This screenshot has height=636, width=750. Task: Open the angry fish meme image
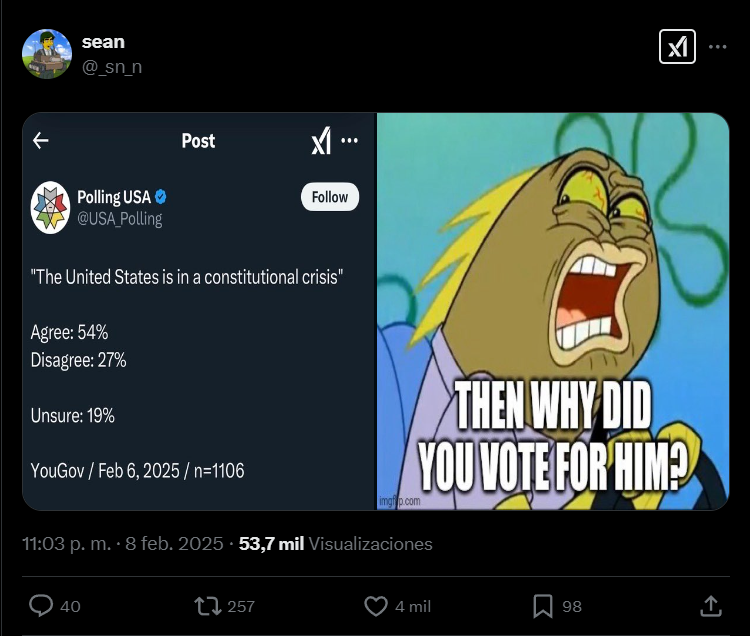click(x=553, y=311)
